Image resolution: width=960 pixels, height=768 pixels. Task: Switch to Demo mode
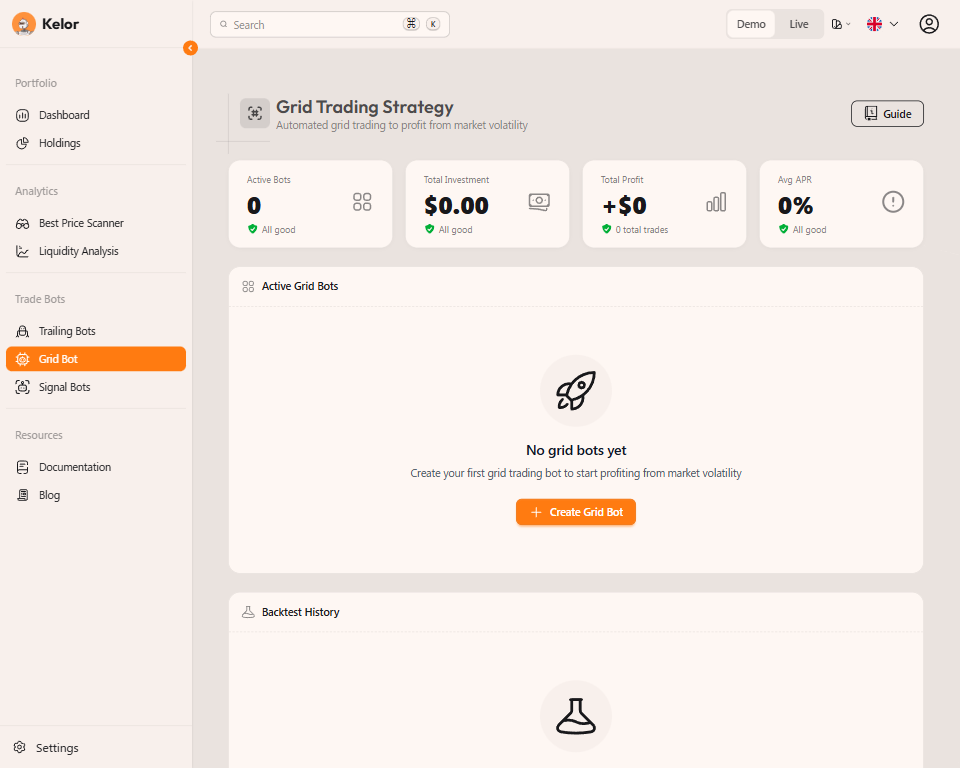click(x=751, y=24)
